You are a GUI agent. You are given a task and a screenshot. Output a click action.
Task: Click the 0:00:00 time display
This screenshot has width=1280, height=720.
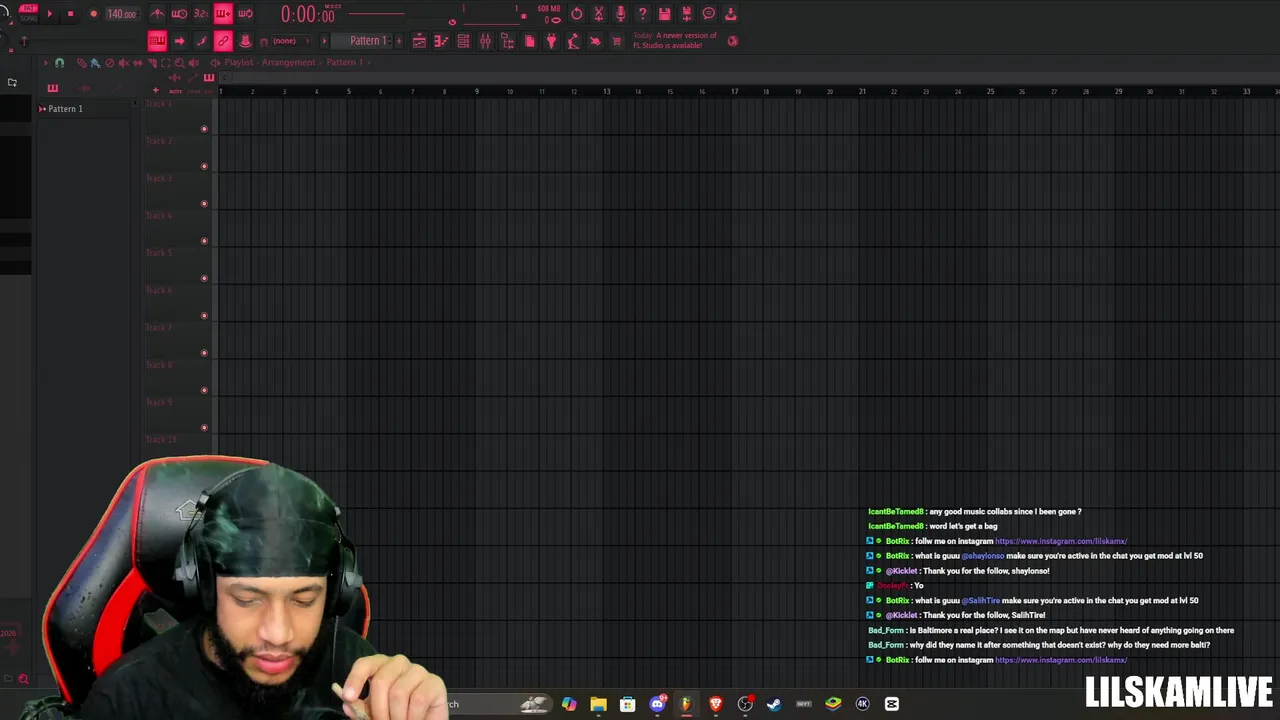[307, 15]
